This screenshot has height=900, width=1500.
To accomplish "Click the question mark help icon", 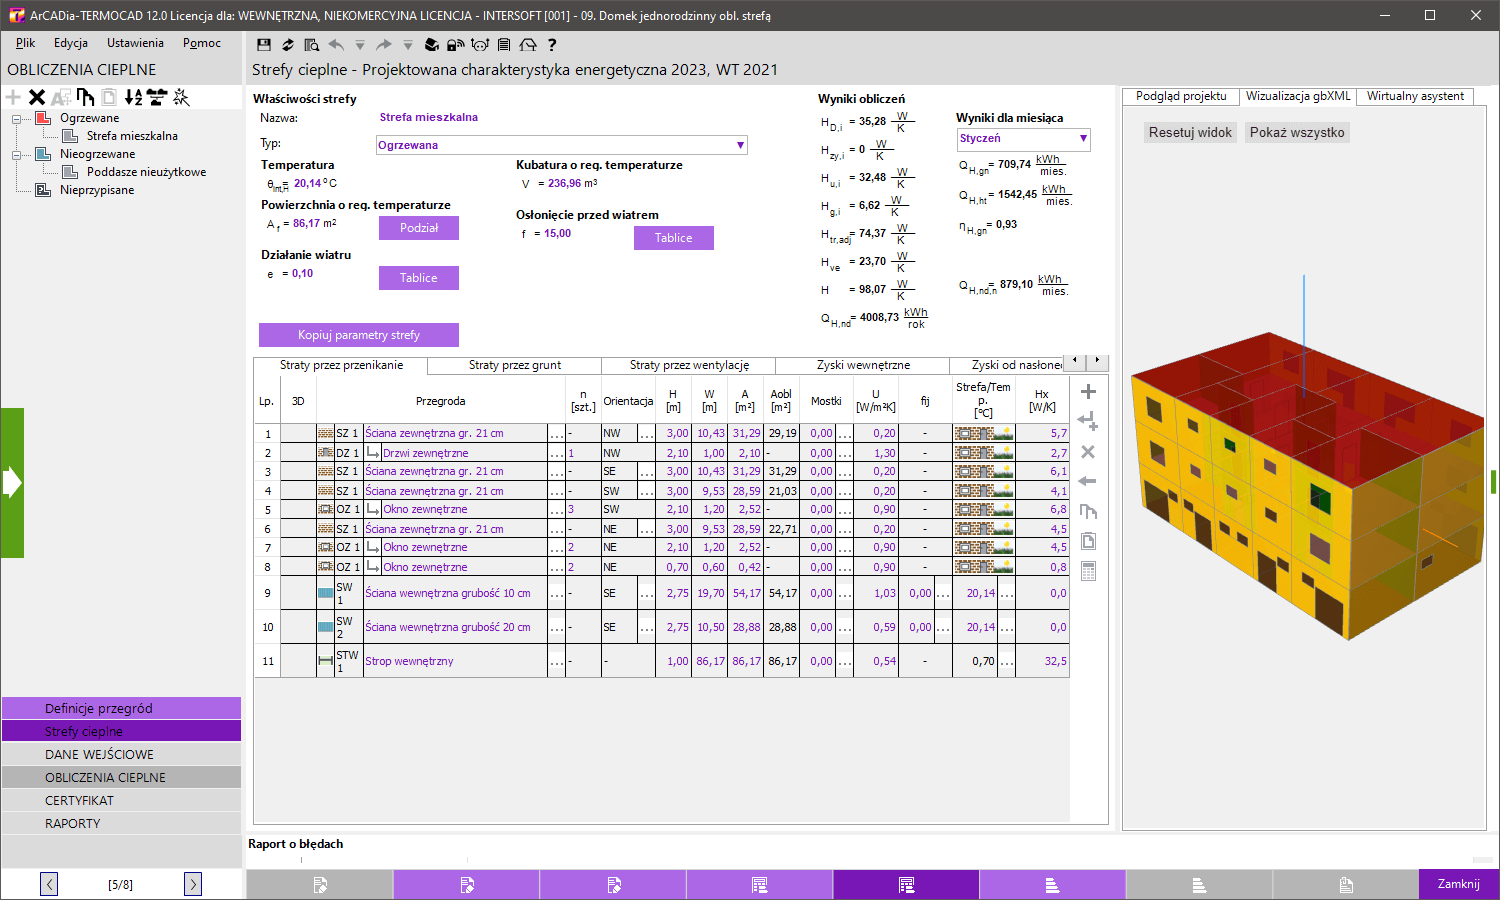I will coord(552,45).
